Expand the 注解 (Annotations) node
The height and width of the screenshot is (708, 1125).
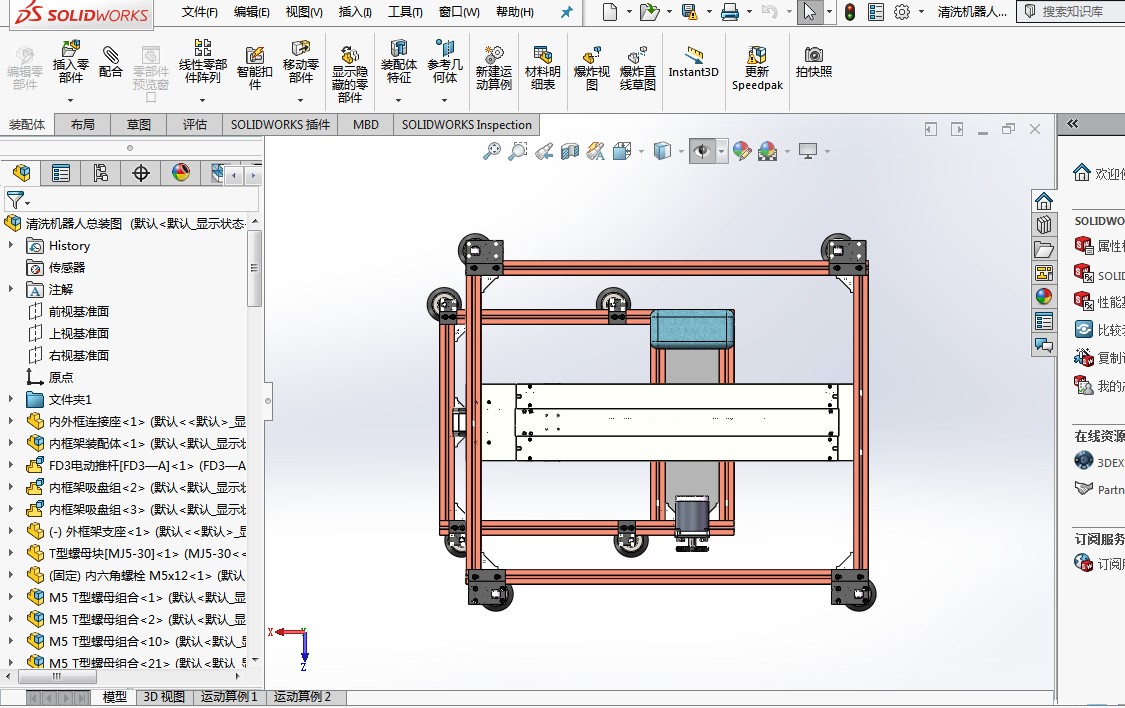coord(11,289)
